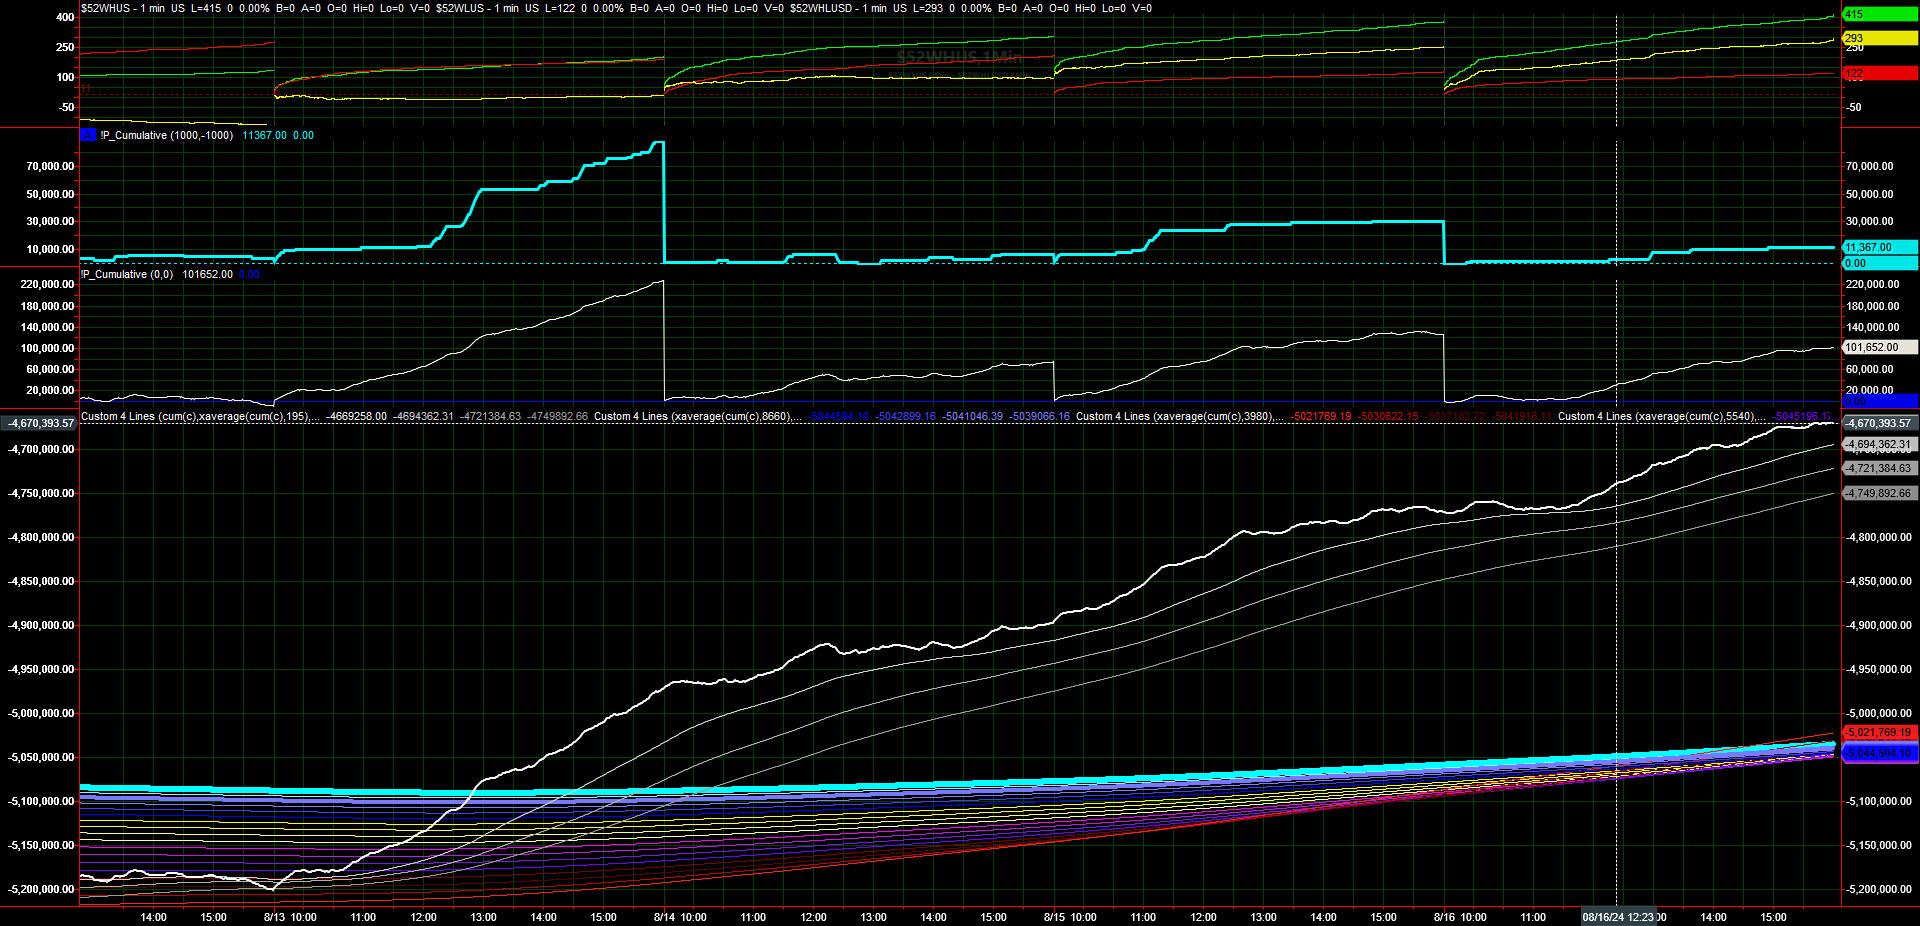
Task: Open Custom 4 Lines xaverage 3980 label
Action: 1175,416
